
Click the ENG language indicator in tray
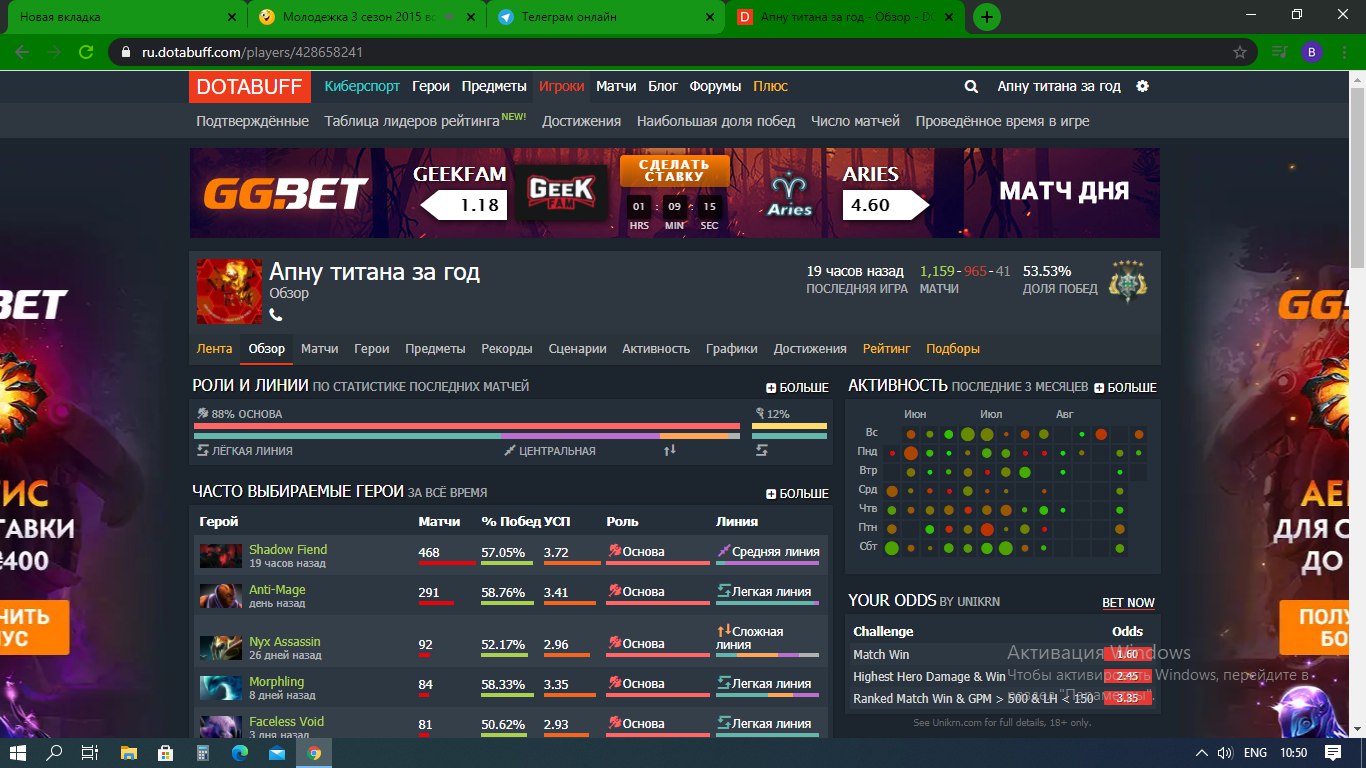tap(1255, 753)
